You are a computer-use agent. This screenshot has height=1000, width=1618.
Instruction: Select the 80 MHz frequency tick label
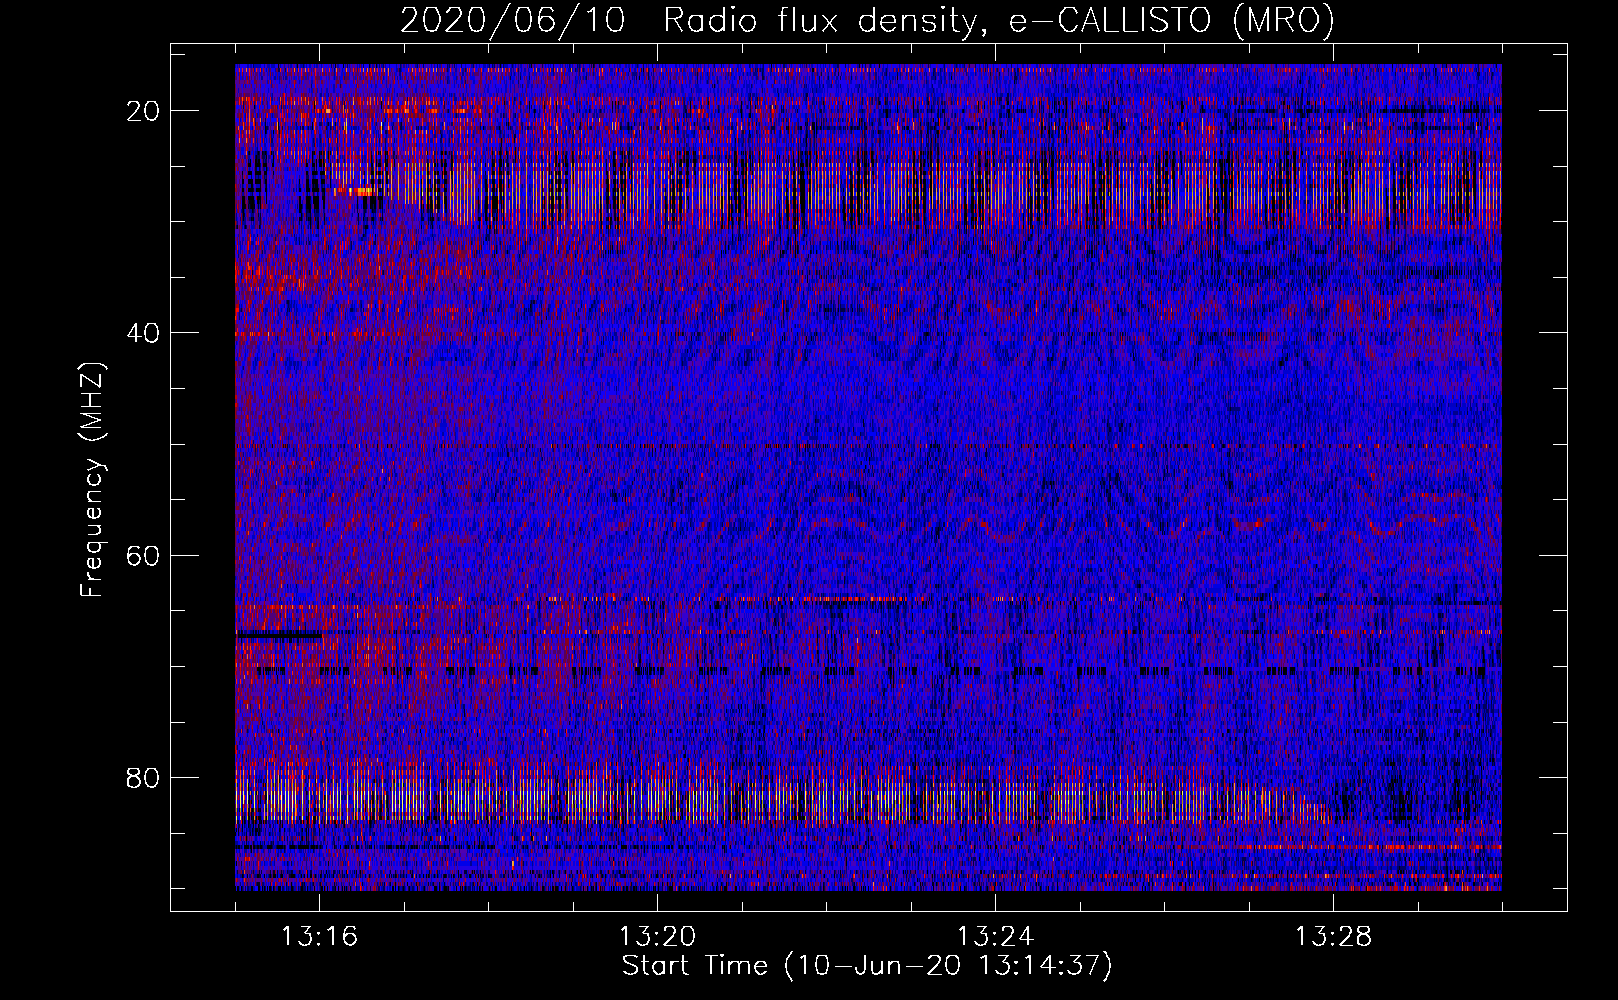pos(144,778)
